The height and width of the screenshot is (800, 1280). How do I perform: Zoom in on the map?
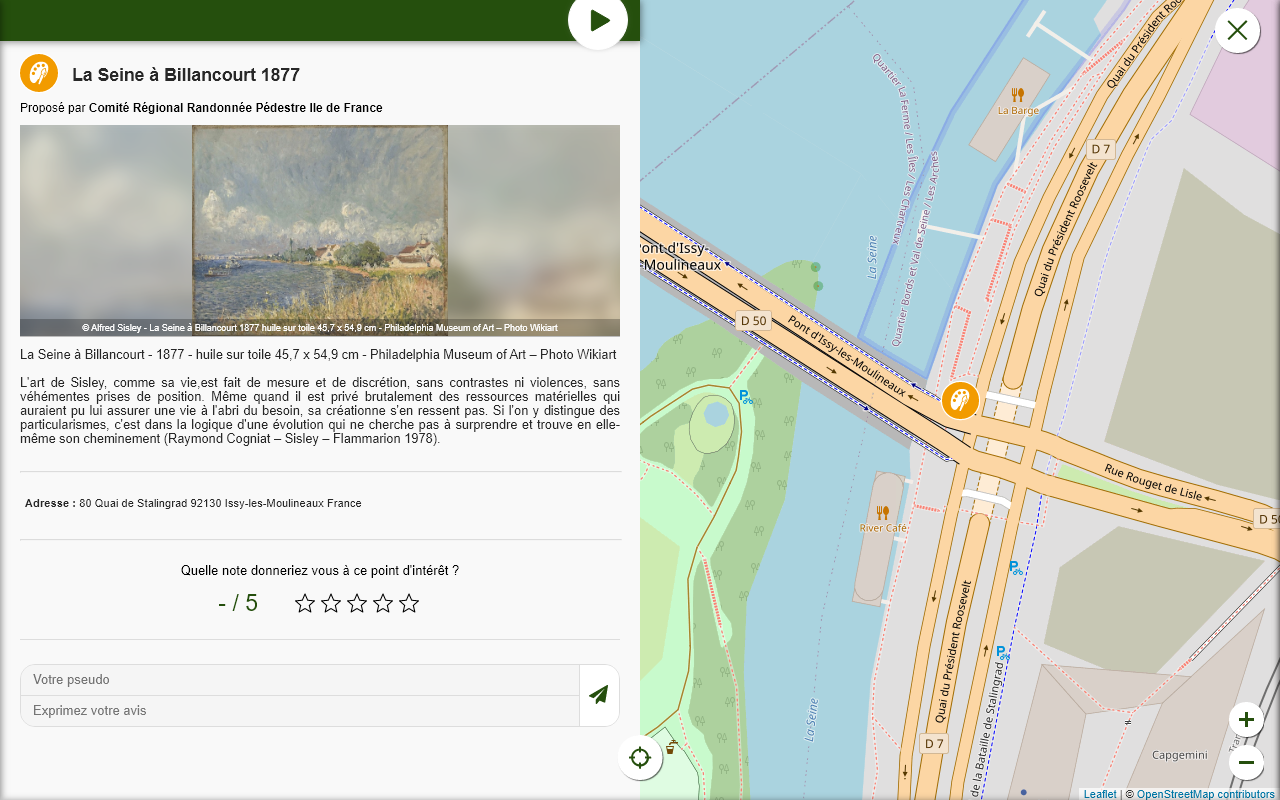[x=1246, y=720]
